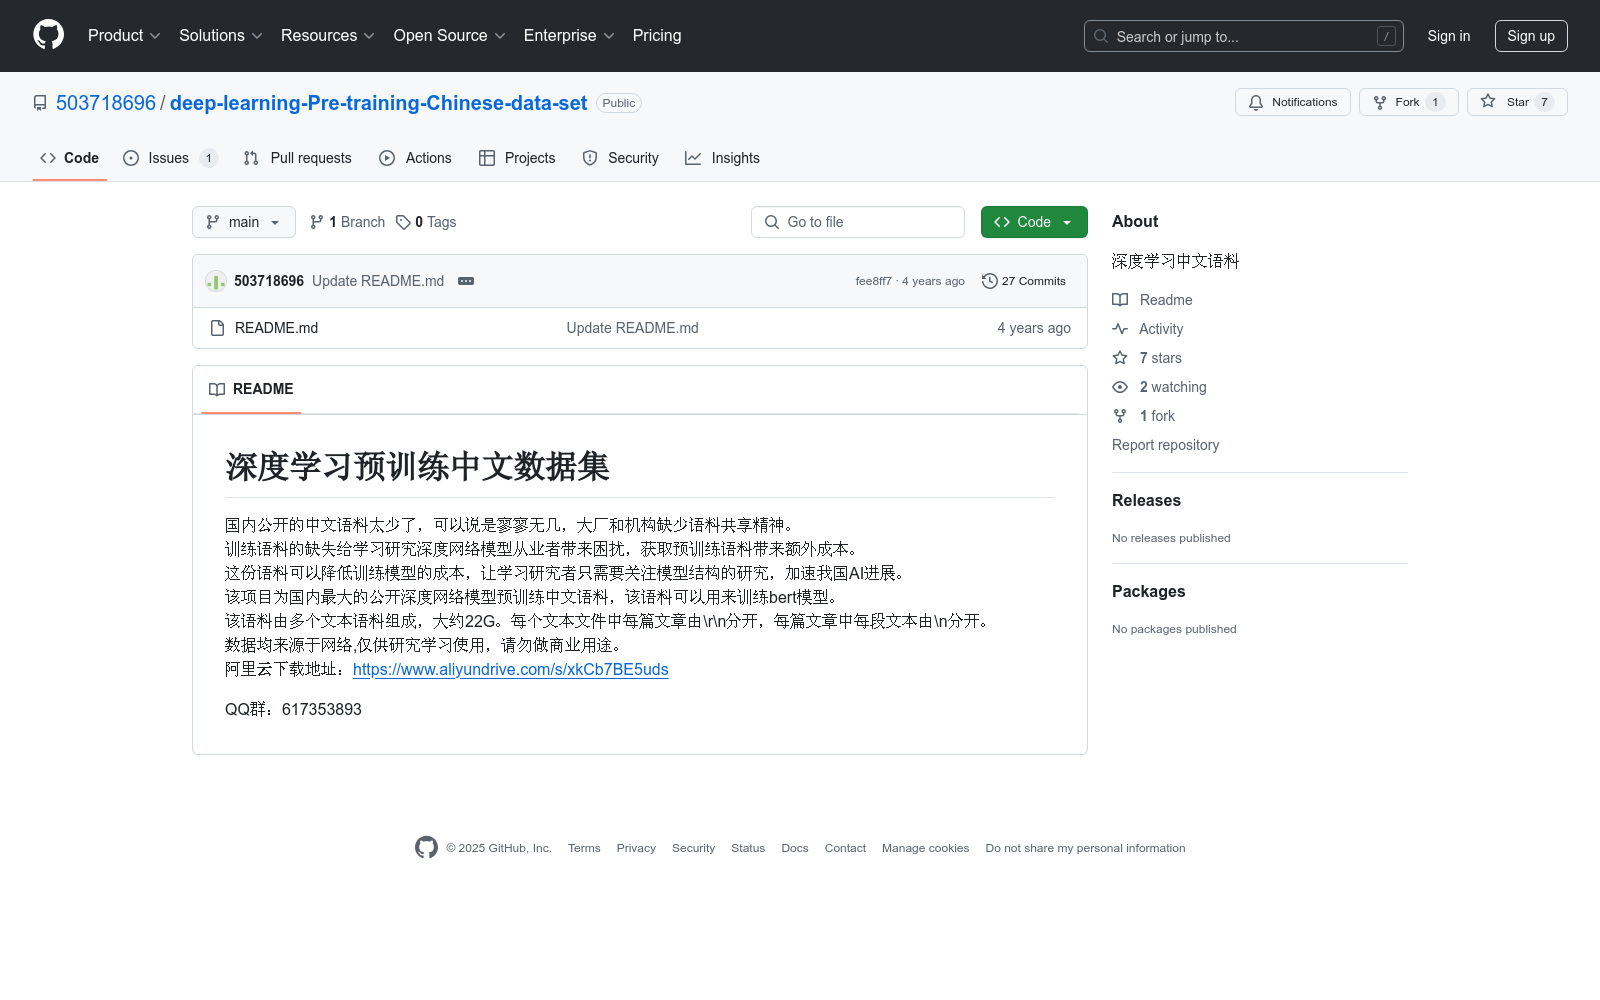Open the footer Docs link
Image resolution: width=1600 pixels, height=1000 pixels.
[x=795, y=848]
